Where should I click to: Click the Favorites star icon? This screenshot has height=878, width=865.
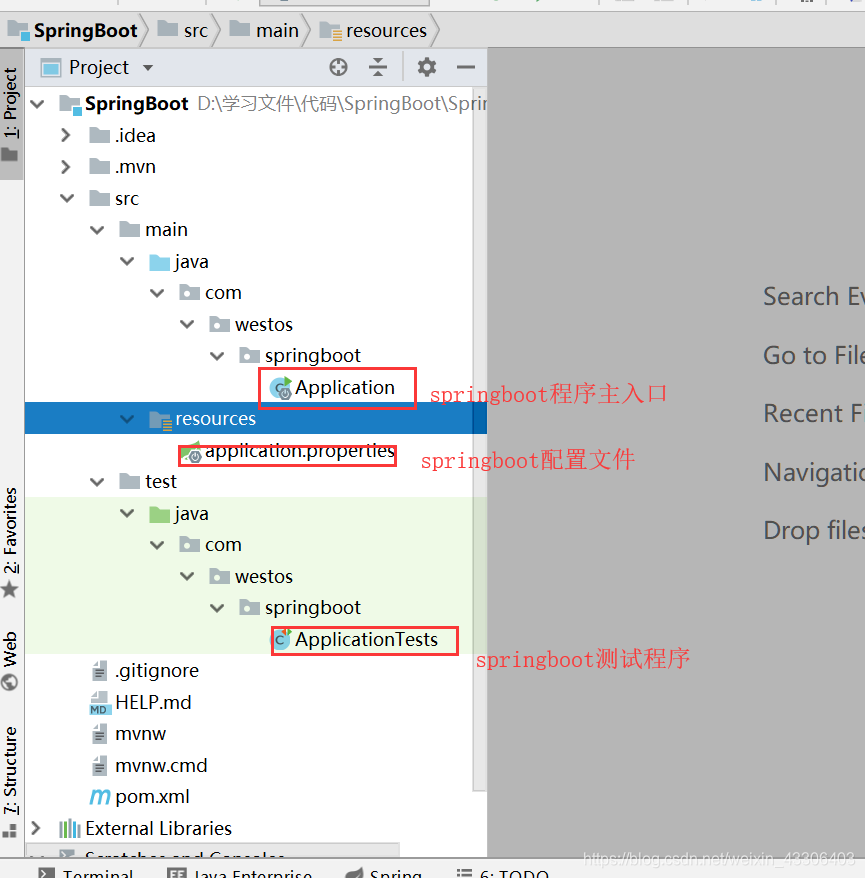click(10, 589)
